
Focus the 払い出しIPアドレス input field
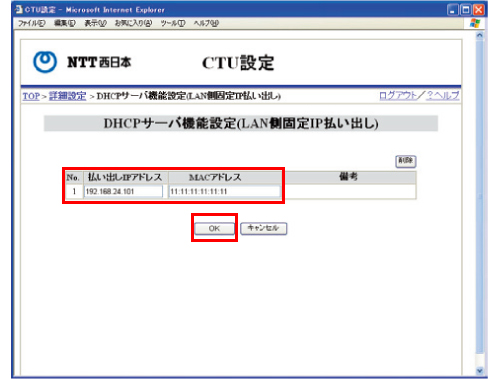pyautogui.click(x=123, y=191)
